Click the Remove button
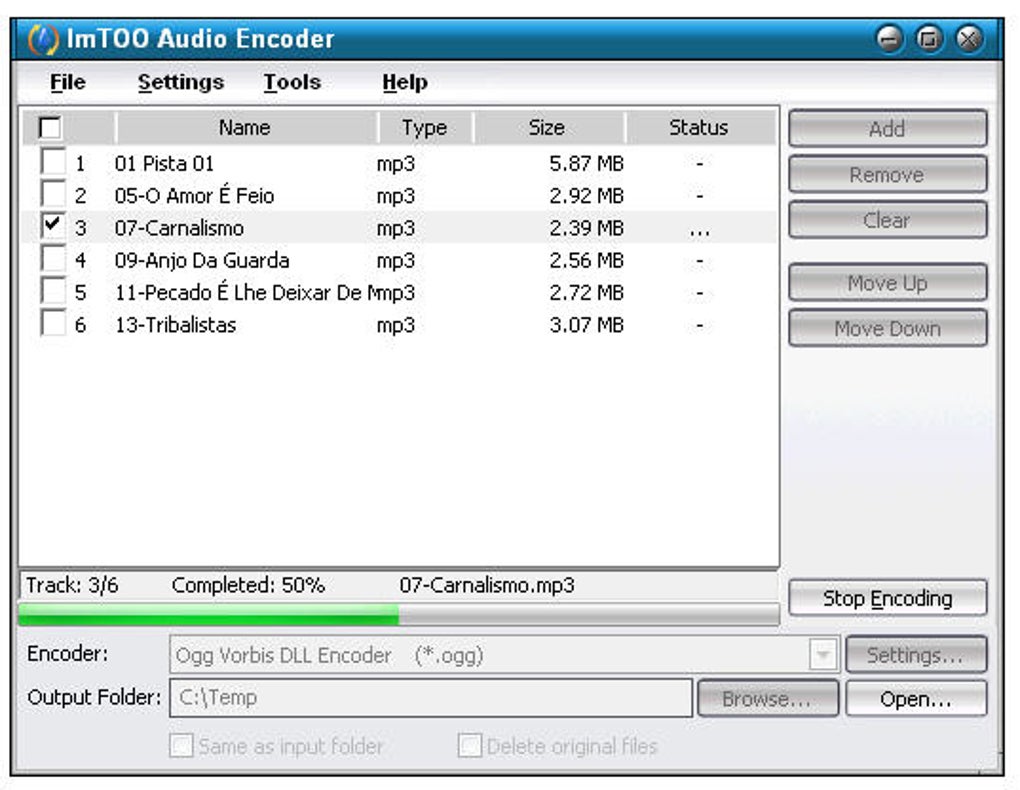The image size is (1020, 790). pyautogui.click(x=887, y=174)
